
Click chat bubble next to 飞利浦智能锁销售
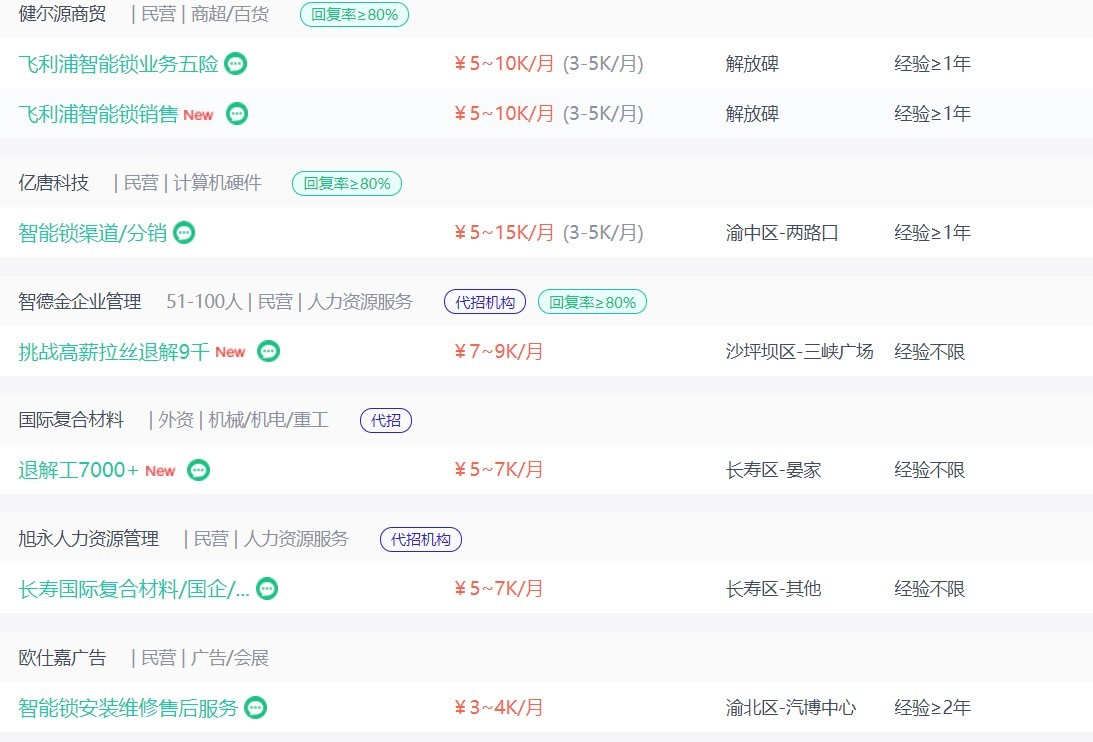(x=237, y=114)
